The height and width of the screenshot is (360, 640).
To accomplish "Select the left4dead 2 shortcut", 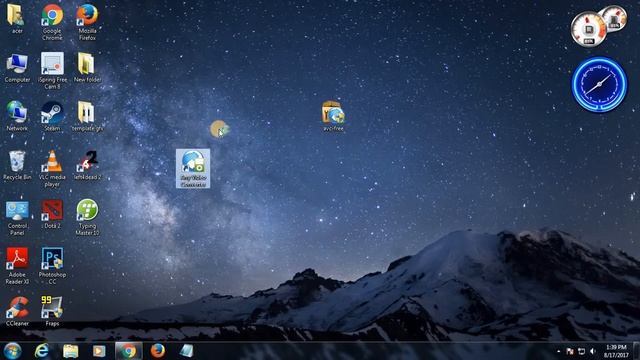I will (x=87, y=165).
